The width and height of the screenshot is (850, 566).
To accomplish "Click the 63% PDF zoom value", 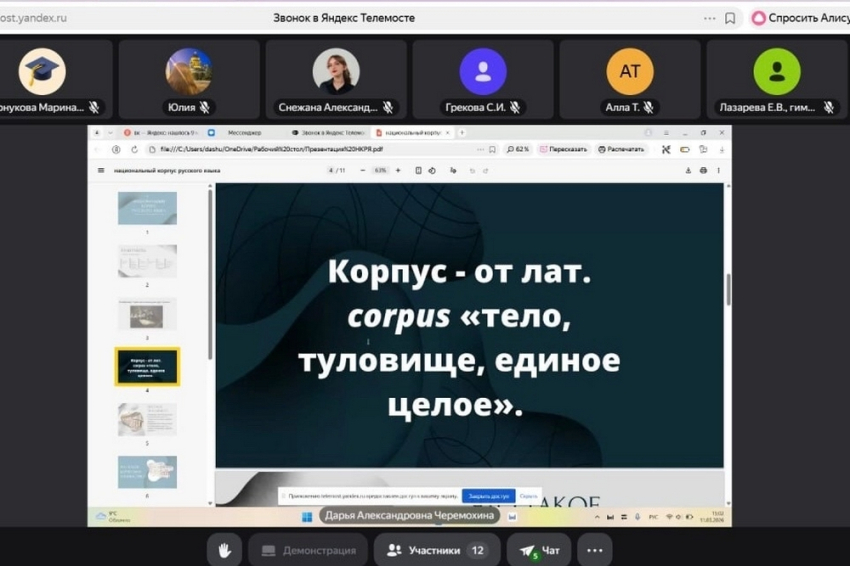I will 380,170.
